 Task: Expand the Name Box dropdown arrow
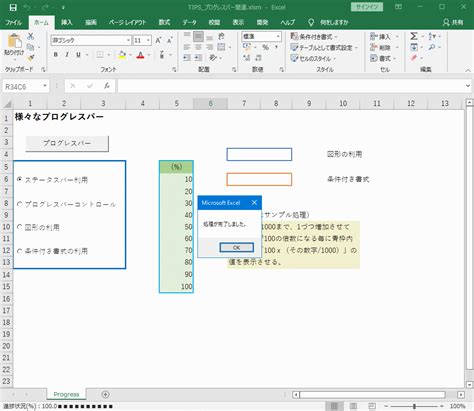point(45,86)
